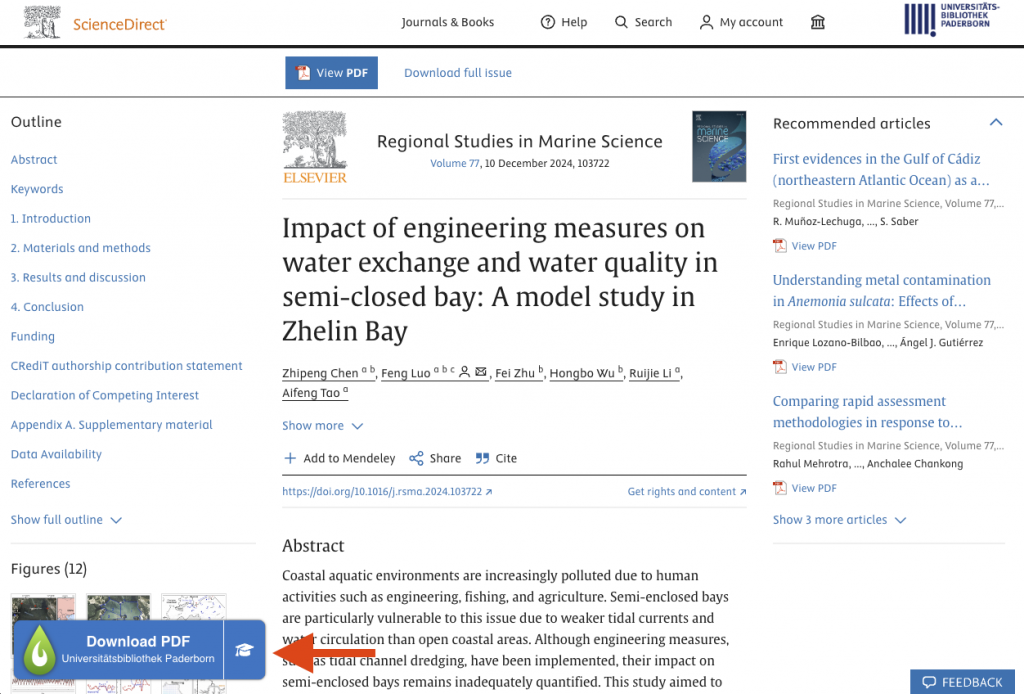Click the Cite quotation icon
Image resolution: width=1024 pixels, height=694 pixels.
pyautogui.click(x=482, y=458)
